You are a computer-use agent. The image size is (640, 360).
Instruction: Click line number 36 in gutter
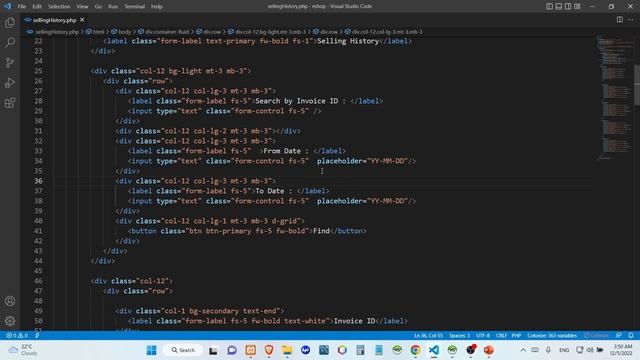[x=38, y=181]
